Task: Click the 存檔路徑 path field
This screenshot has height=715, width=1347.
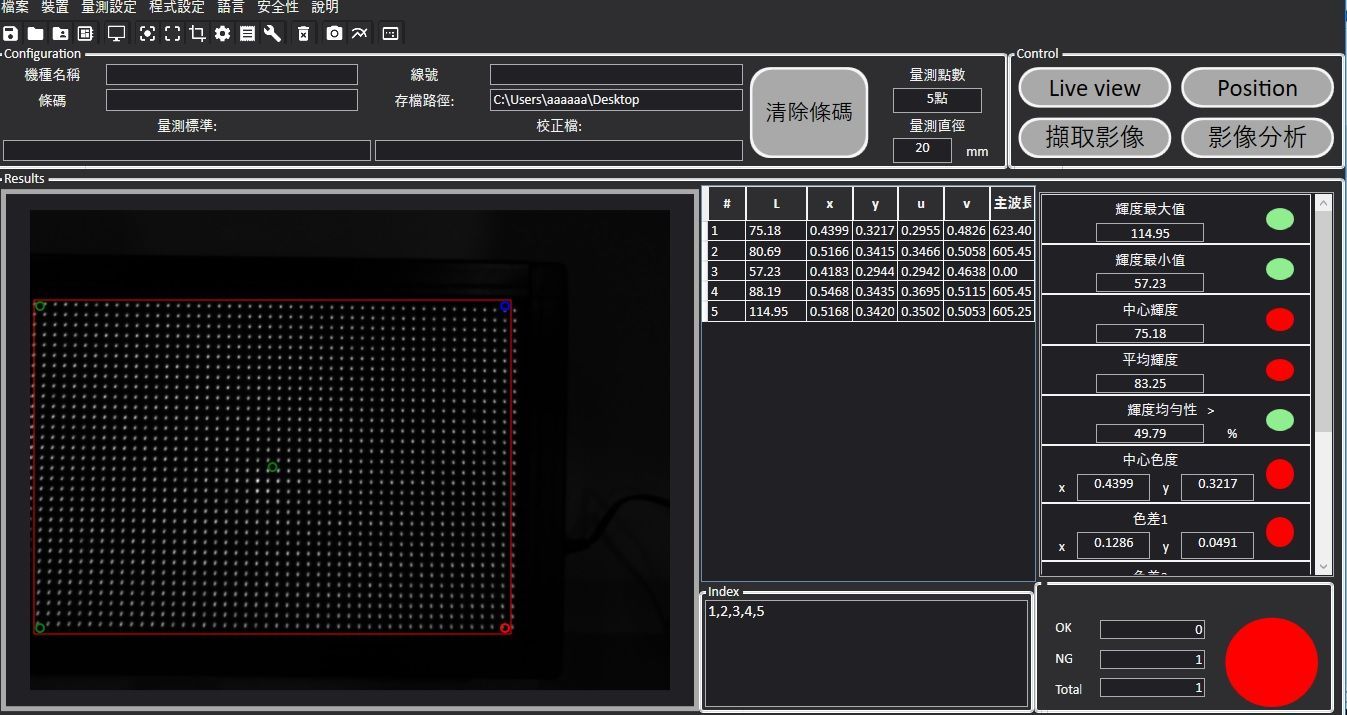Action: [x=615, y=100]
